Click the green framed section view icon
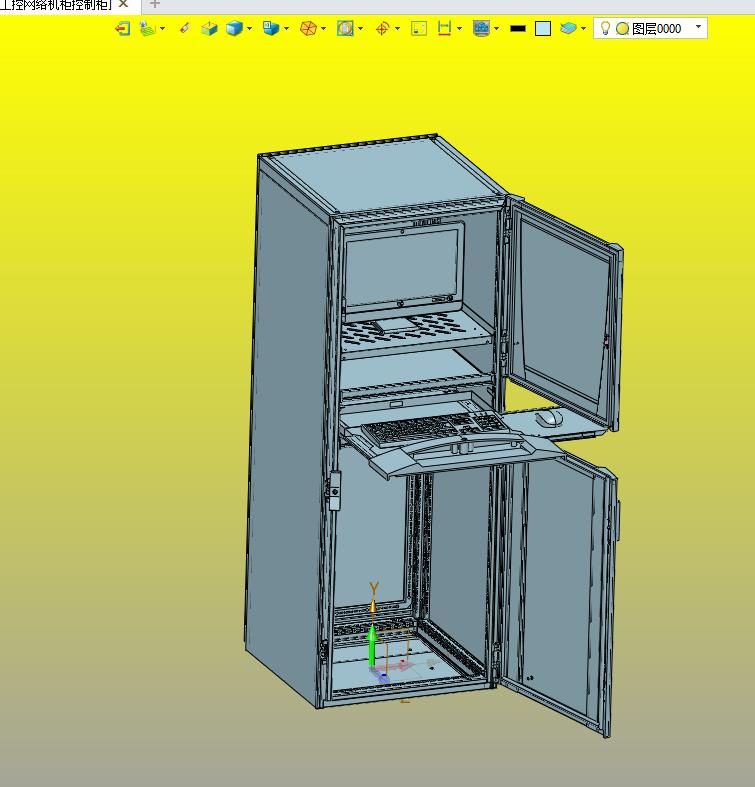 tap(345, 28)
